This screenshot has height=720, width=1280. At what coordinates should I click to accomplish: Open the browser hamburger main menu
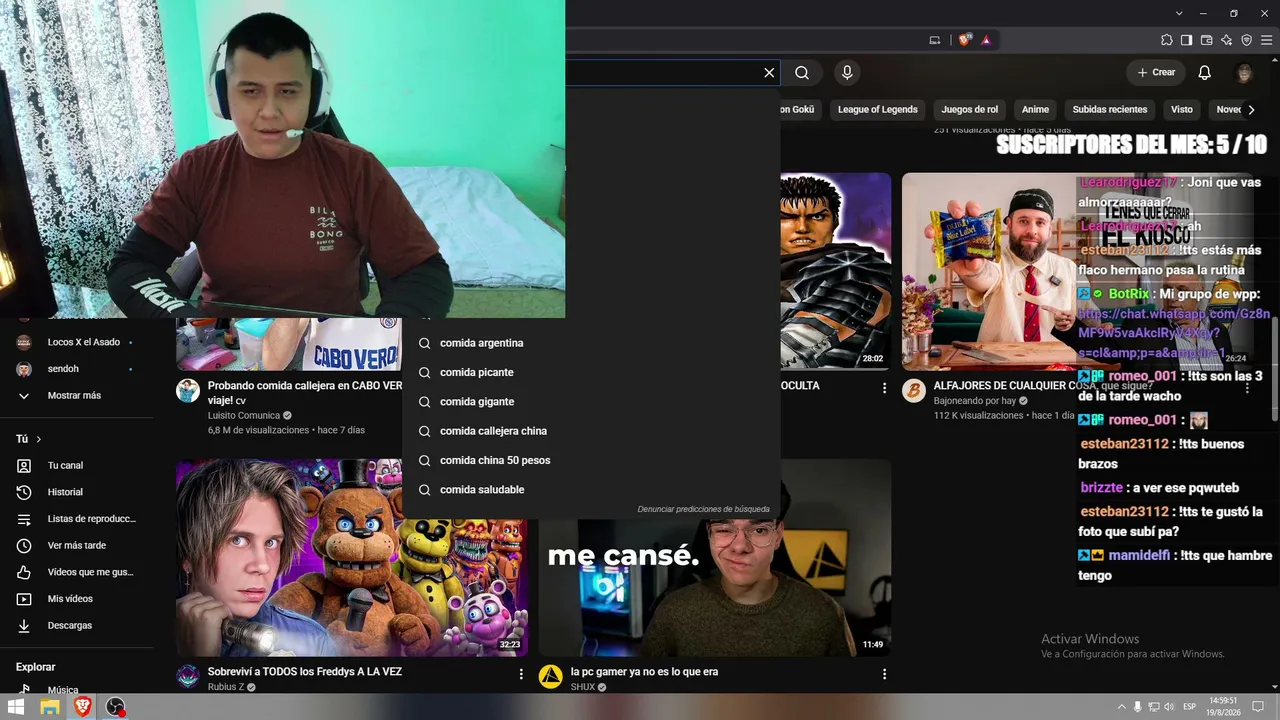(1266, 40)
